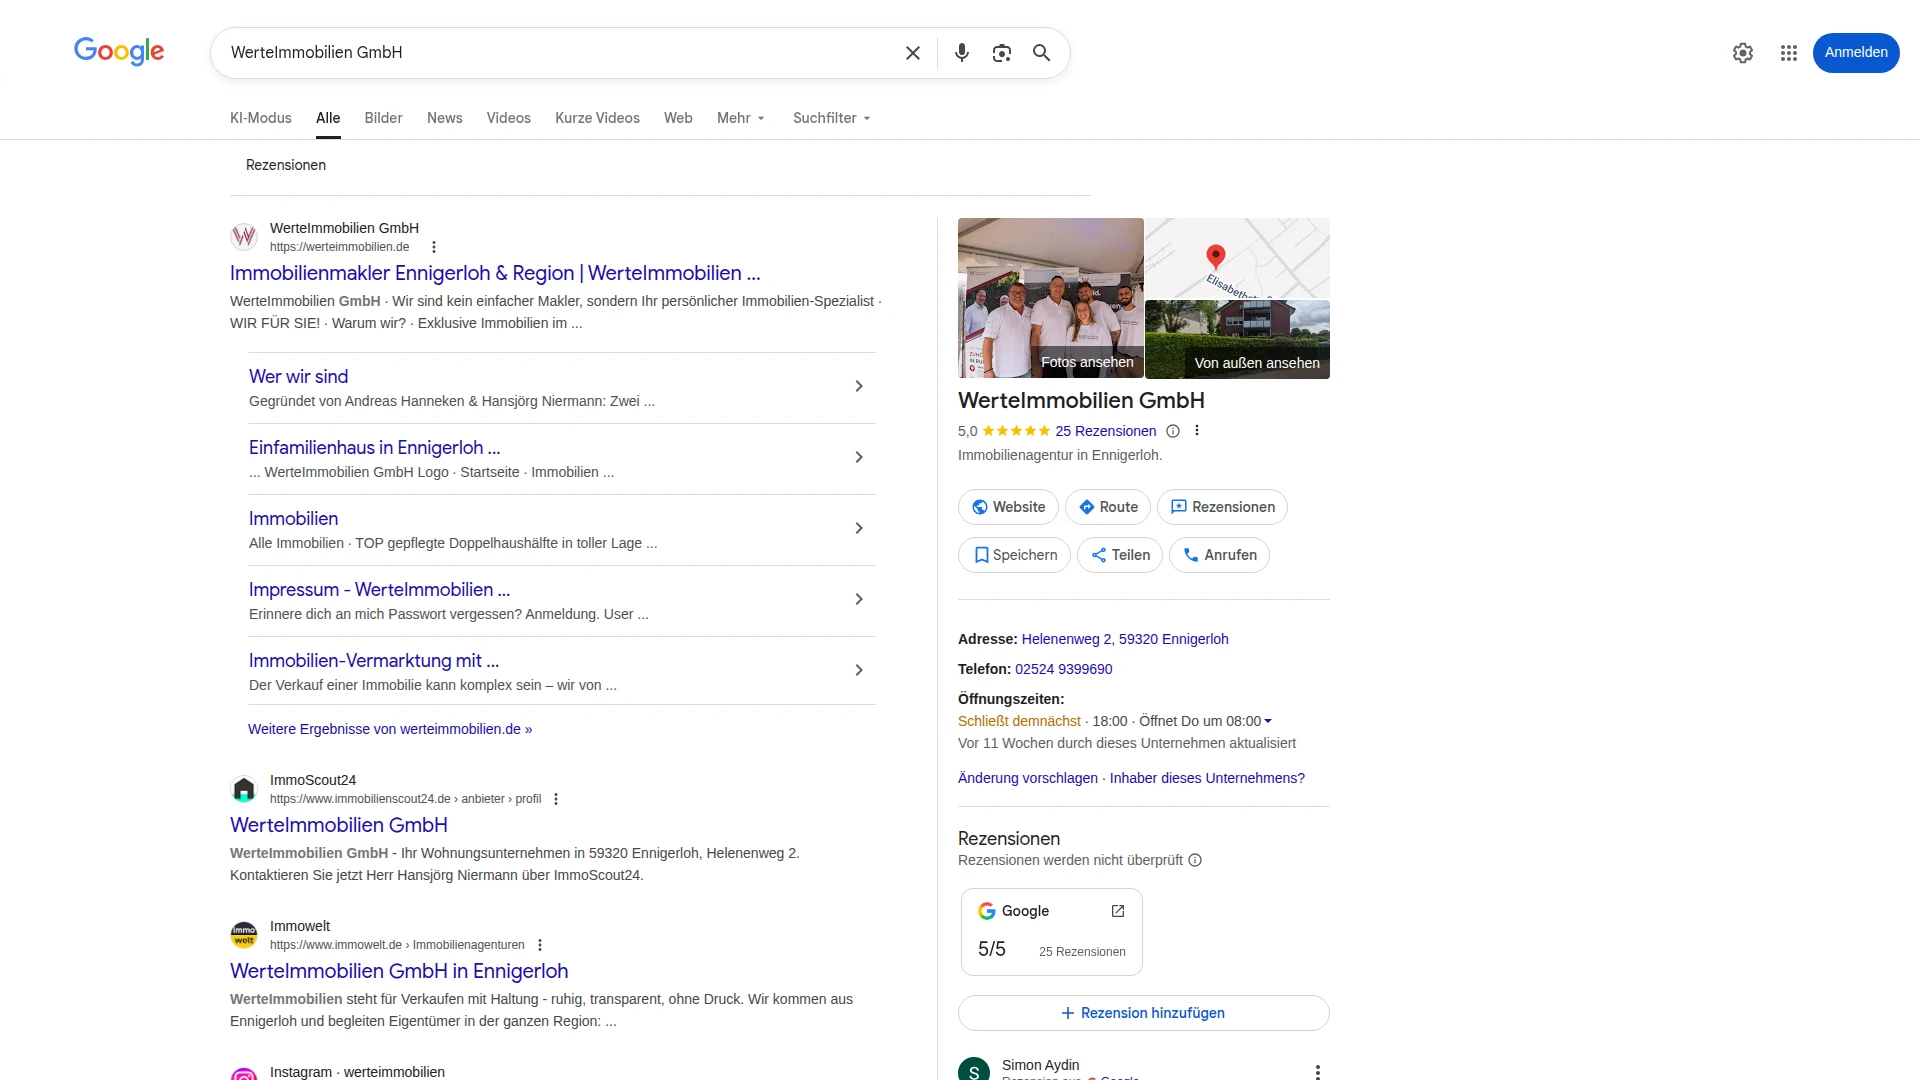
Task: Start voice search with the microphone icon
Action: coord(961,53)
